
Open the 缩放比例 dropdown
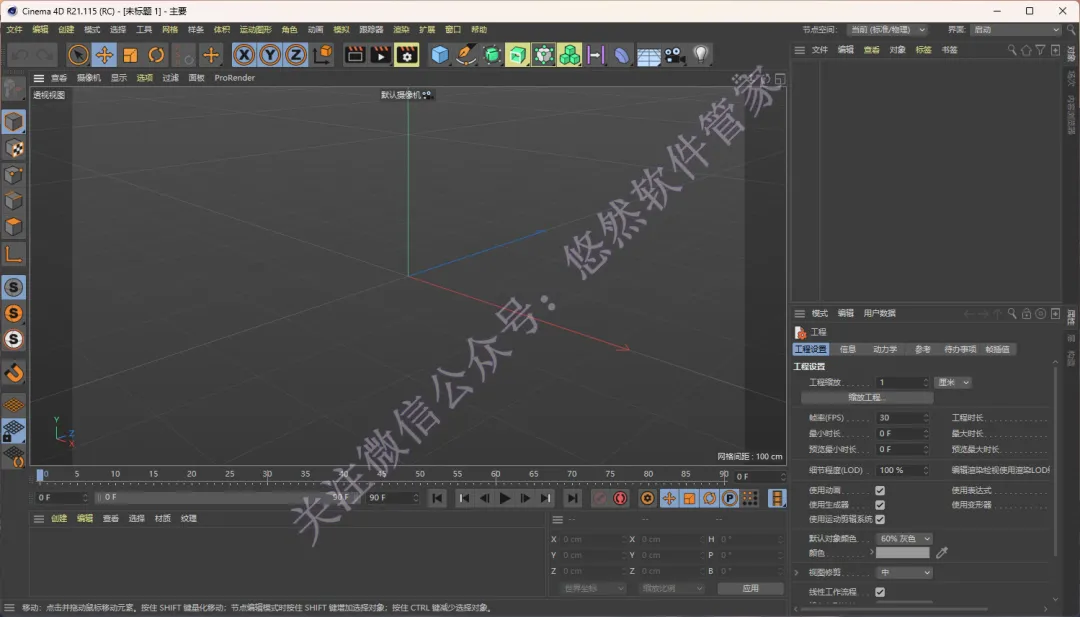click(x=670, y=588)
